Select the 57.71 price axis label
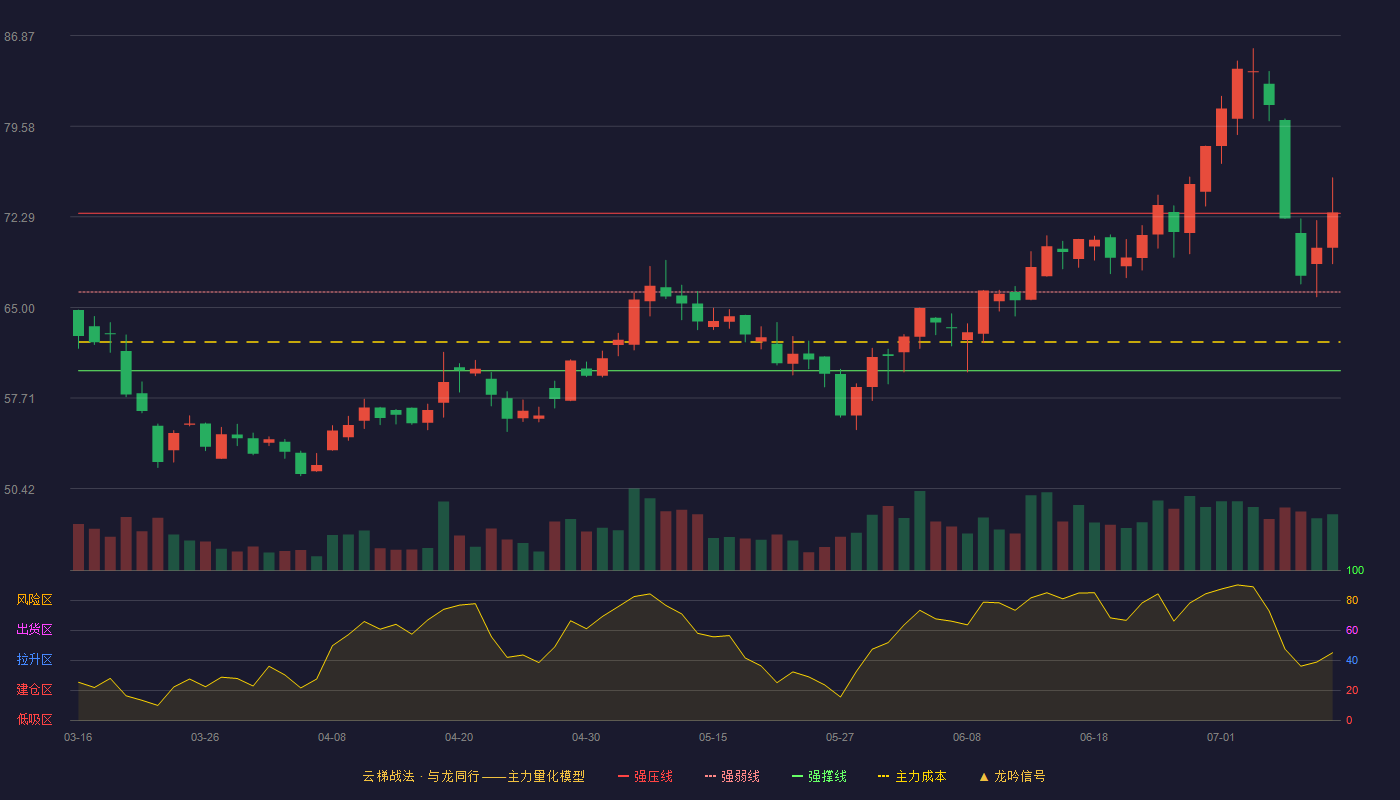The image size is (1400, 800). coord(19,399)
